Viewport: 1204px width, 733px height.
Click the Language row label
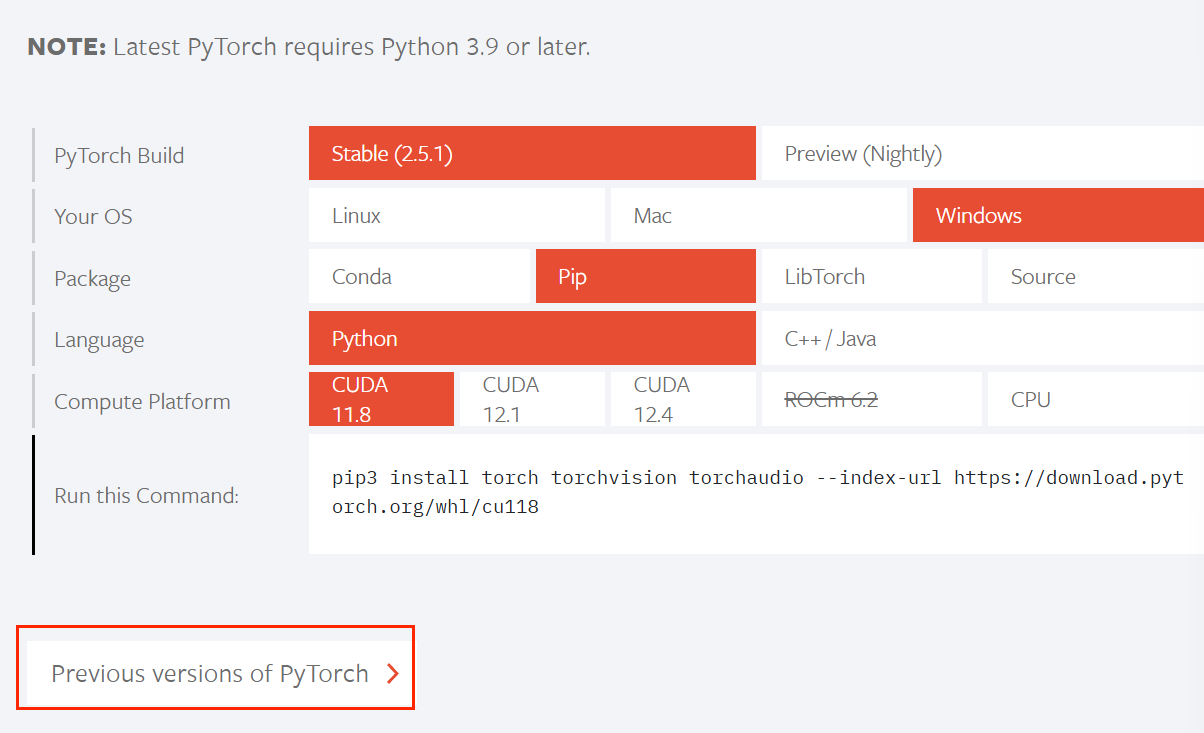tap(99, 340)
